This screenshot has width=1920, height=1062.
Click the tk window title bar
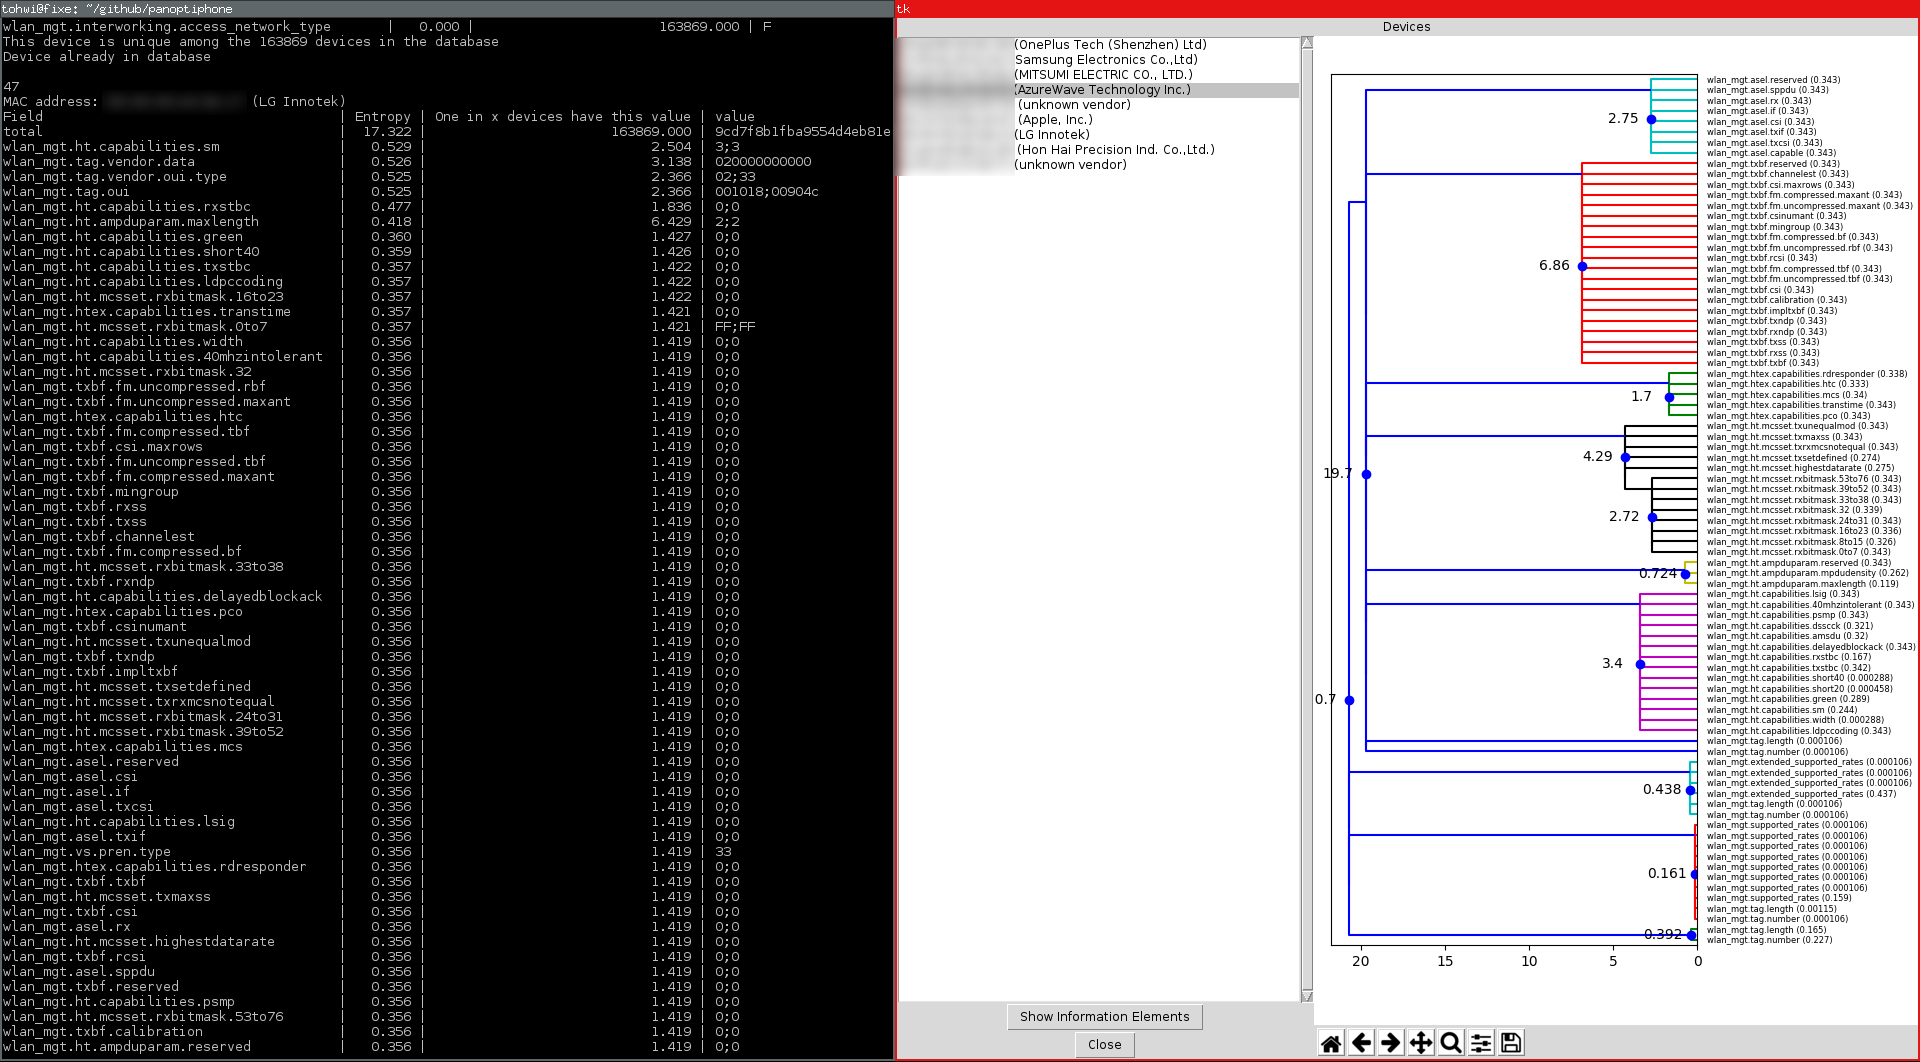pyautogui.click(x=1408, y=9)
